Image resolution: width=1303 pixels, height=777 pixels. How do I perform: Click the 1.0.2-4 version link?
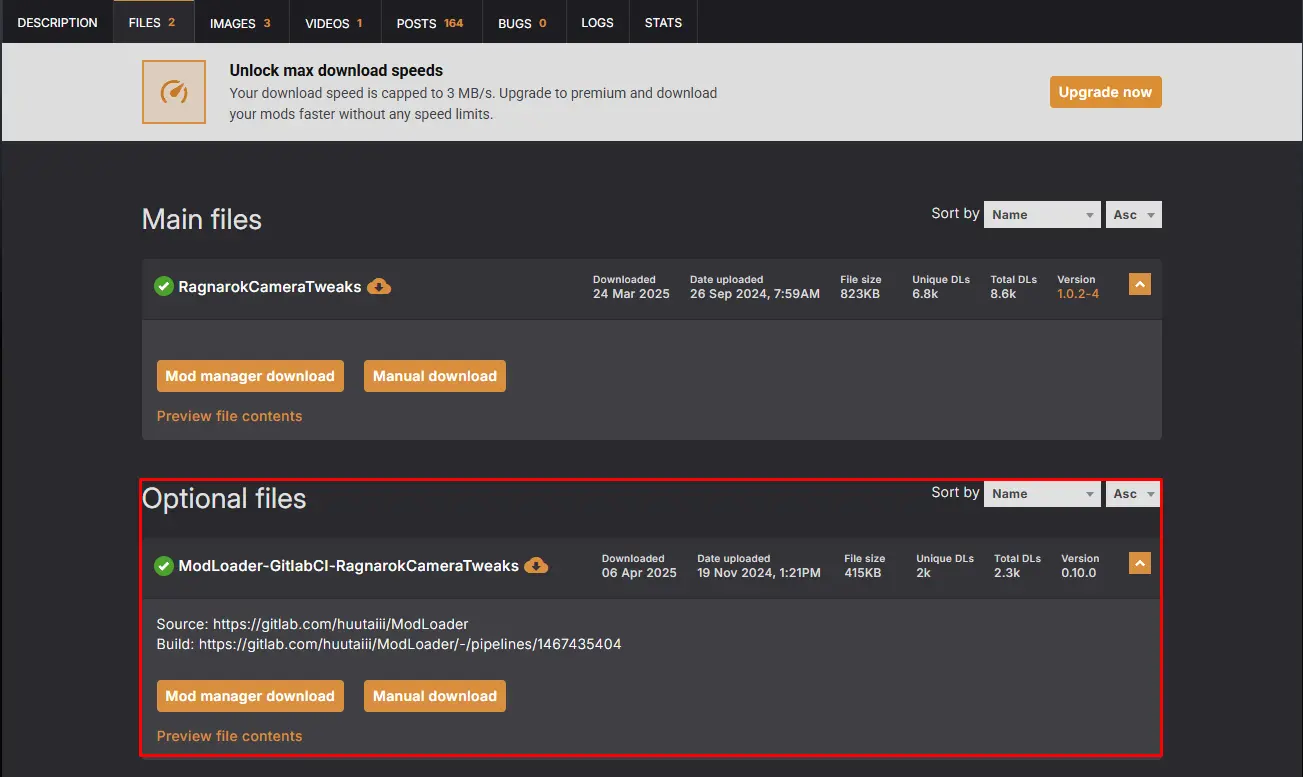pos(1078,294)
